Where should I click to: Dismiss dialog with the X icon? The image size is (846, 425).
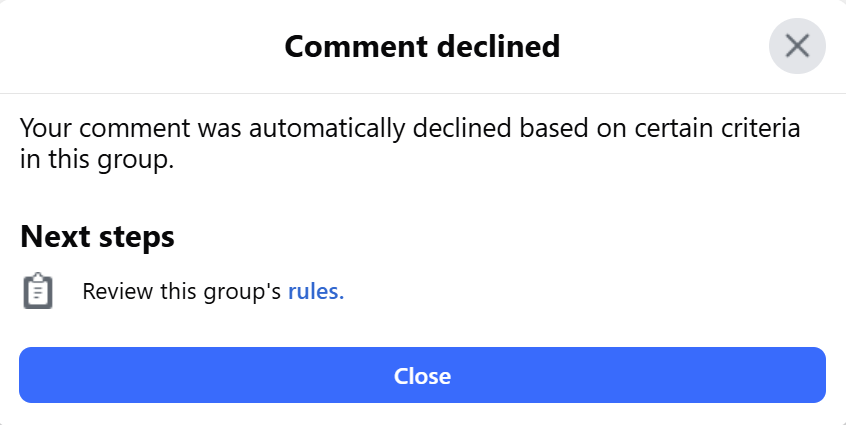797,46
